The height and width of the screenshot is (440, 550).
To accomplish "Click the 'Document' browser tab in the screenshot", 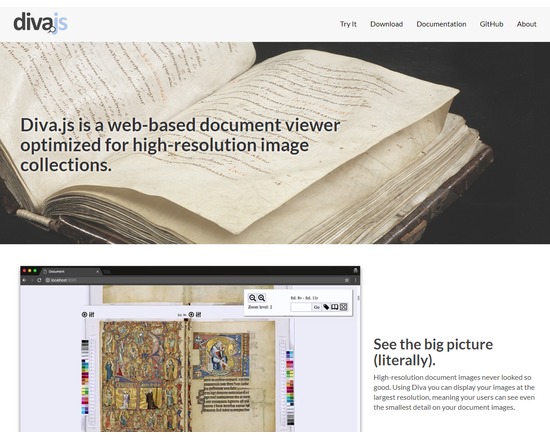I will [x=71, y=272].
